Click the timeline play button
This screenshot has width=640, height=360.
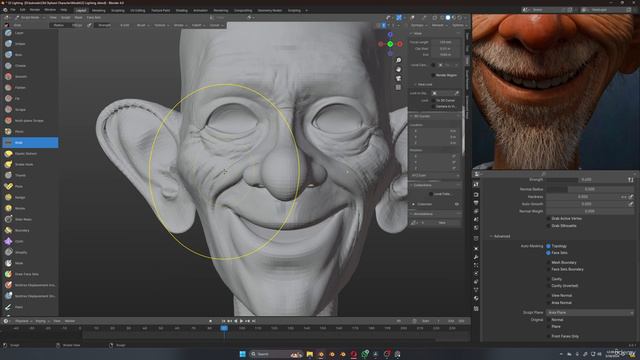coord(242,321)
